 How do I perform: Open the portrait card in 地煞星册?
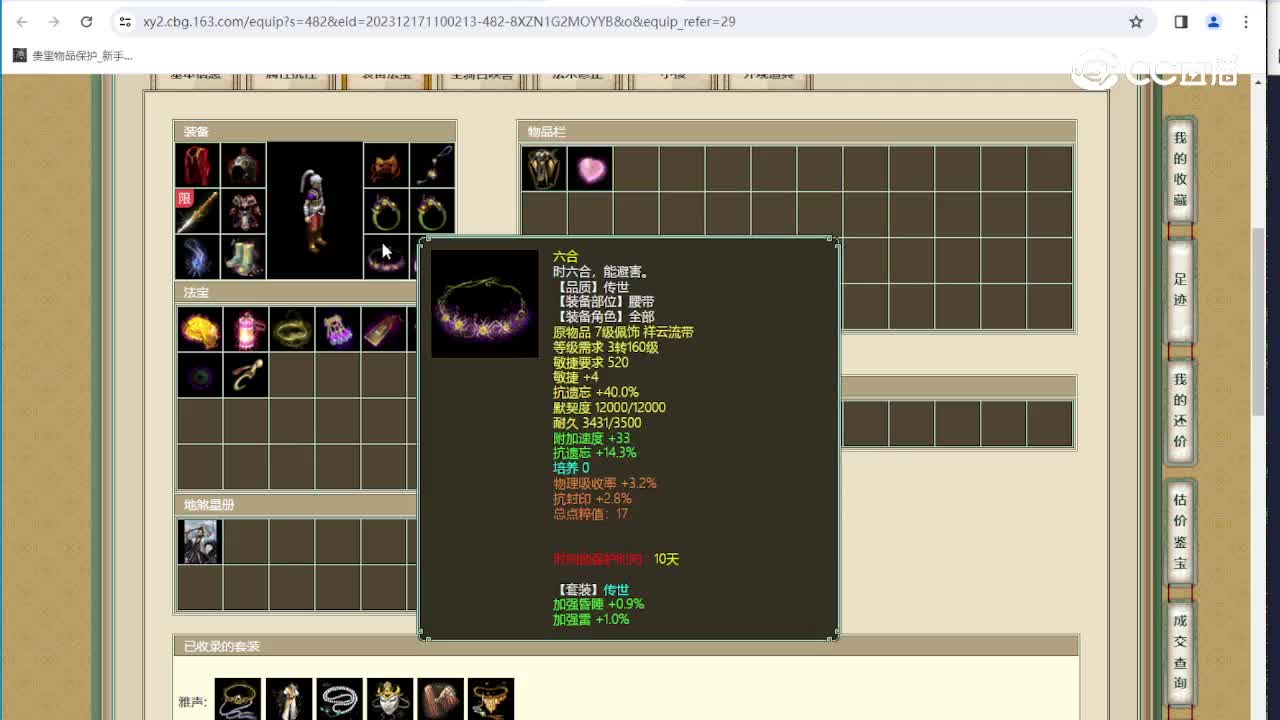(x=200, y=541)
